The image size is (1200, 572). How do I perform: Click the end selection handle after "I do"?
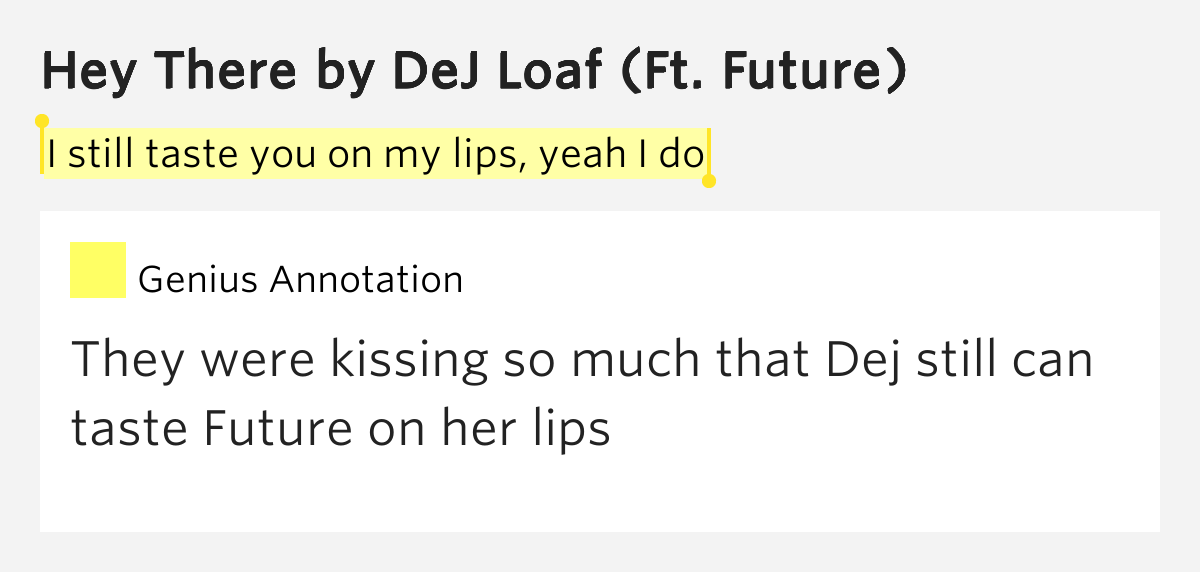709,181
